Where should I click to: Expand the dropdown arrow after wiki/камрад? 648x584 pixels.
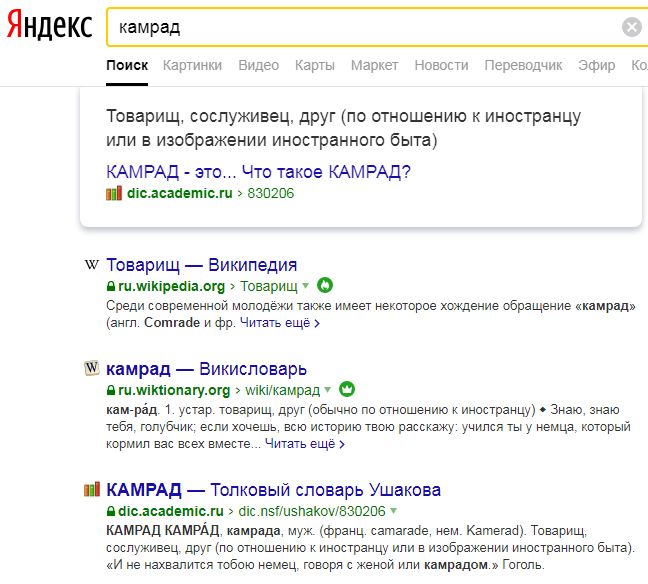click(328, 389)
